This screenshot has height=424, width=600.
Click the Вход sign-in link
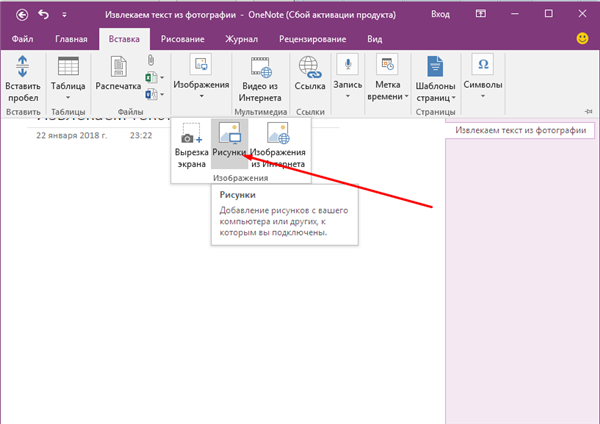pyautogui.click(x=440, y=15)
